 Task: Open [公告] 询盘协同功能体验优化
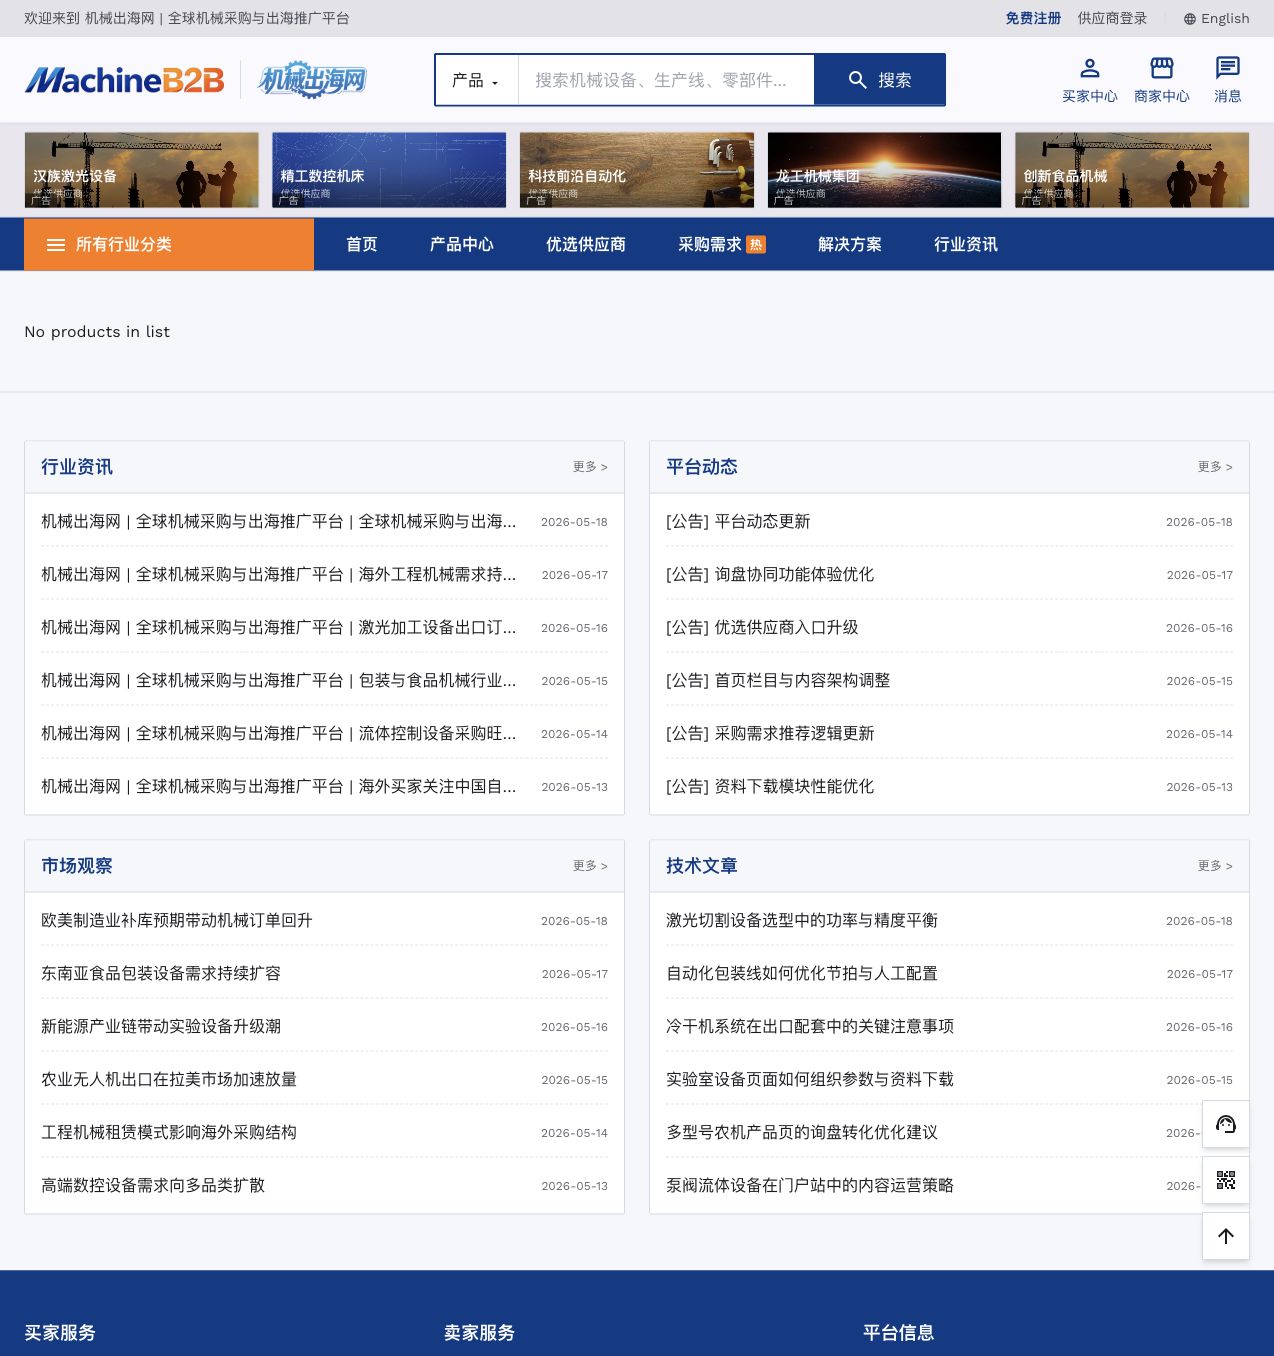pos(770,575)
